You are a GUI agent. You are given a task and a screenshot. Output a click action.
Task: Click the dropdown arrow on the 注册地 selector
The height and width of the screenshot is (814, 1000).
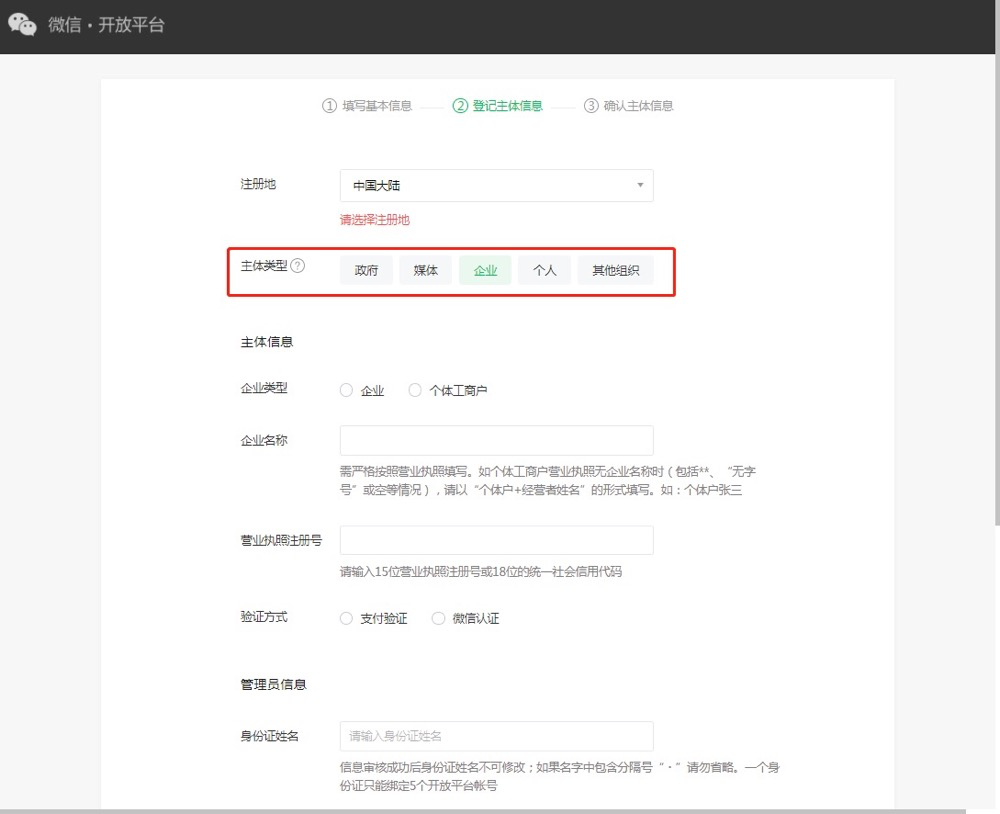639,185
